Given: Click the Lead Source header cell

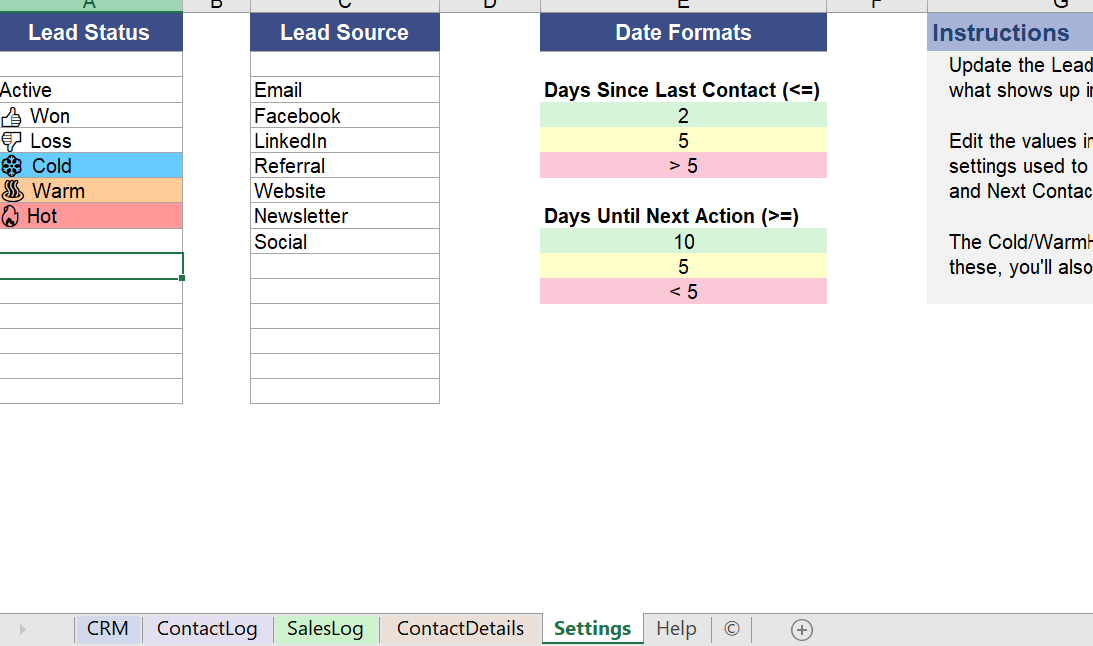Looking at the screenshot, I should [345, 32].
